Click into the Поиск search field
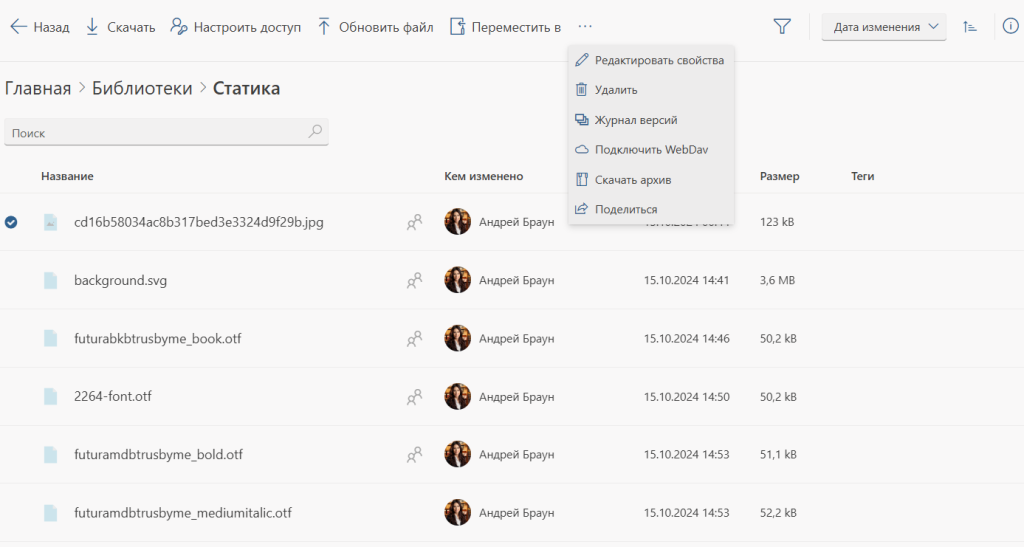Screen dimensions: 1024x547 (x=166, y=132)
